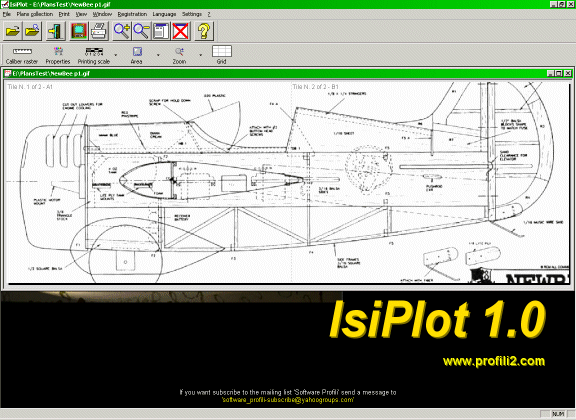This screenshot has width=576, height=420.
Task: Click the red X close-document icon
Action: pos(181,31)
